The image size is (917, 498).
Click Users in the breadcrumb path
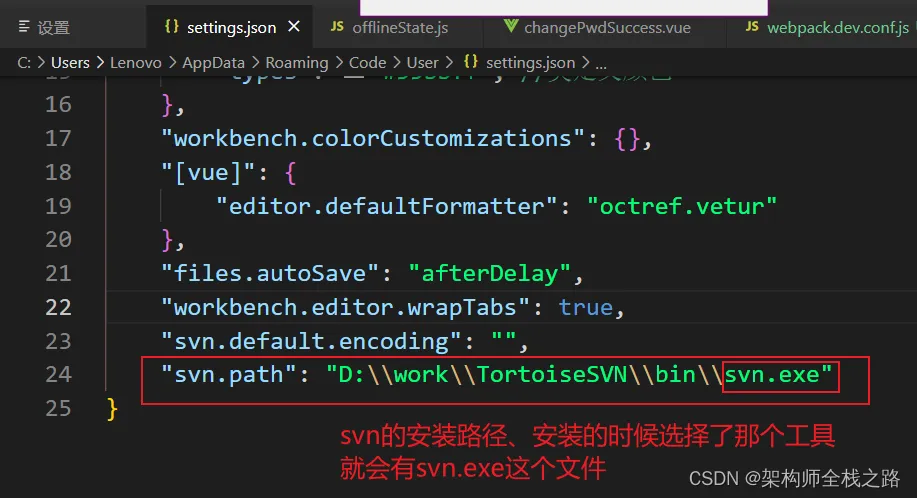(70, 63)
